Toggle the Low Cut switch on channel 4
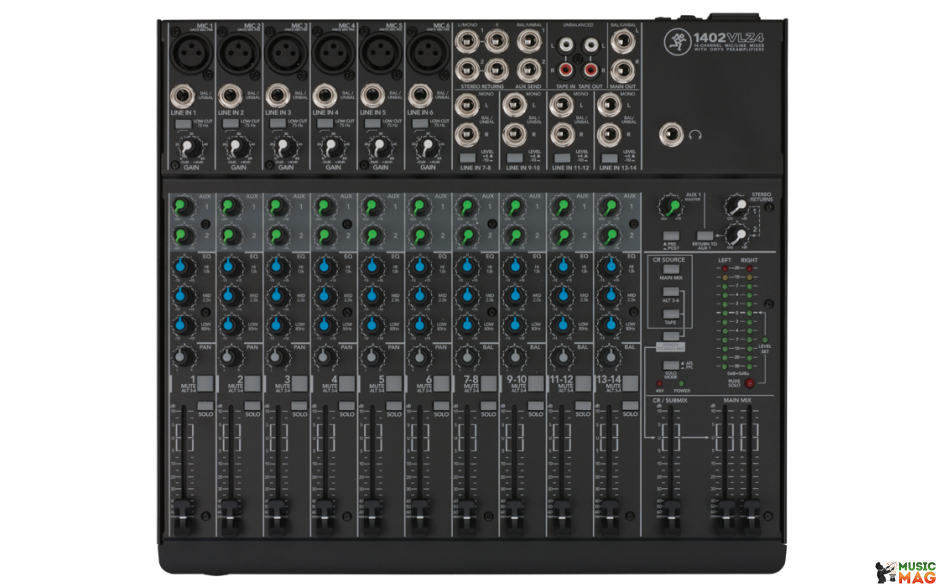The image size is (940, 587). tap(325, 124)
